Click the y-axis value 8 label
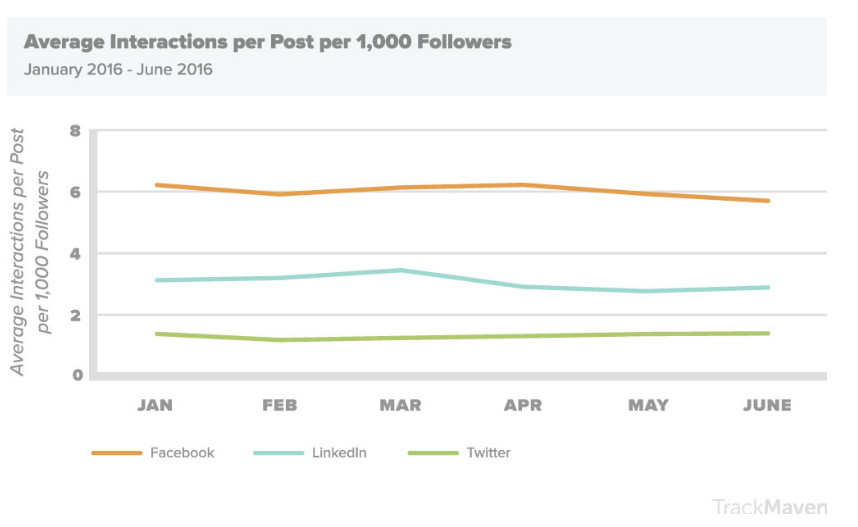 coord(75,130)
